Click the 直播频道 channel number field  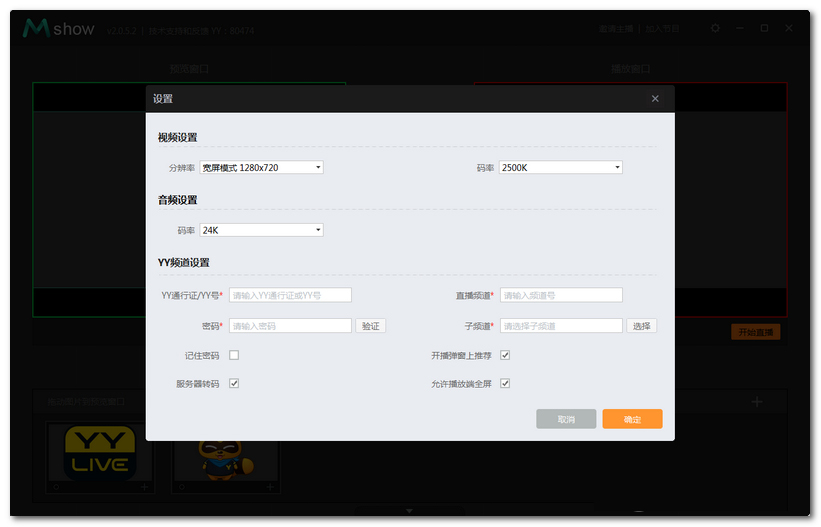[x=561, y=295]
